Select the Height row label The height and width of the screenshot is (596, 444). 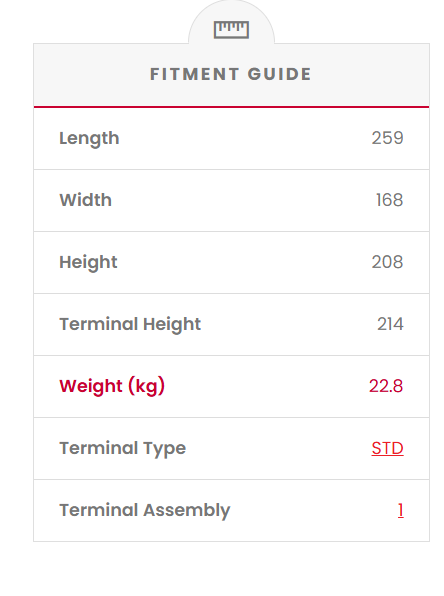[x=88, y=262]
